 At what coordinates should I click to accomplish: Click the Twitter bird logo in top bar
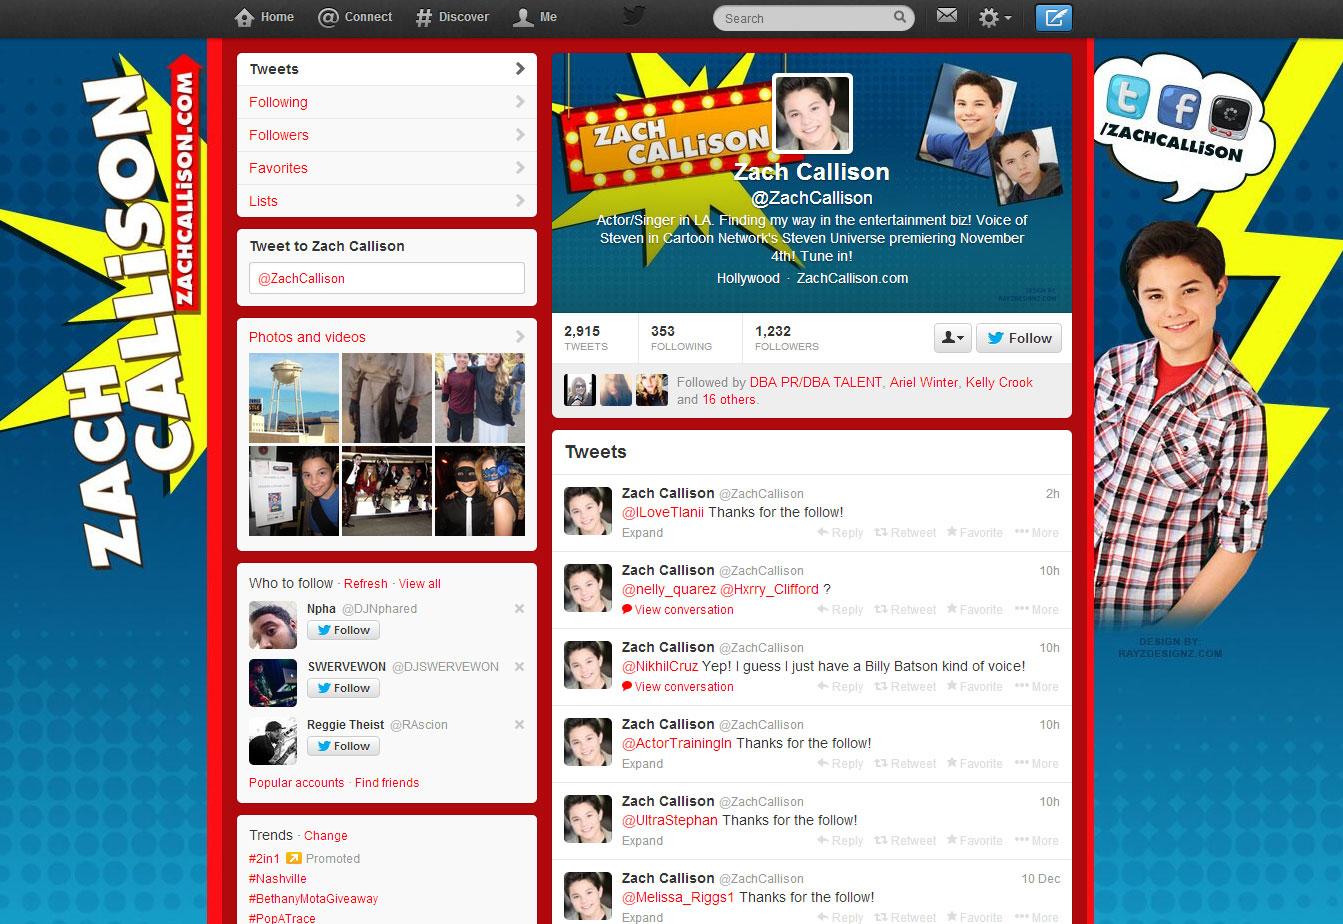click(634, 16)
